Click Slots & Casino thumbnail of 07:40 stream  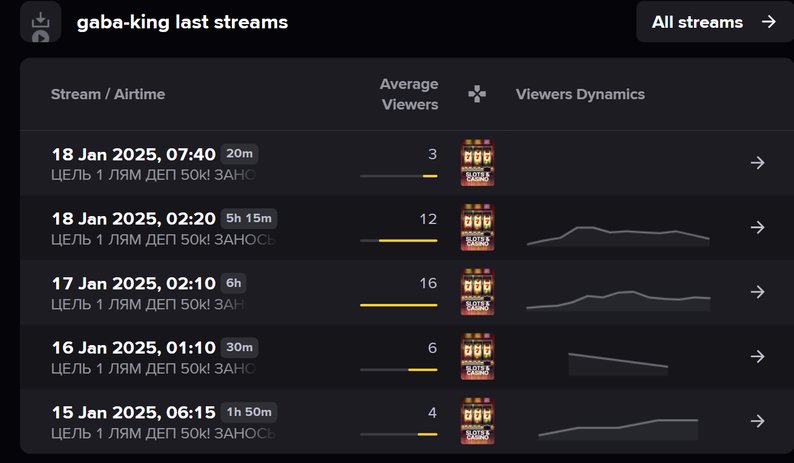coord(478,163)
